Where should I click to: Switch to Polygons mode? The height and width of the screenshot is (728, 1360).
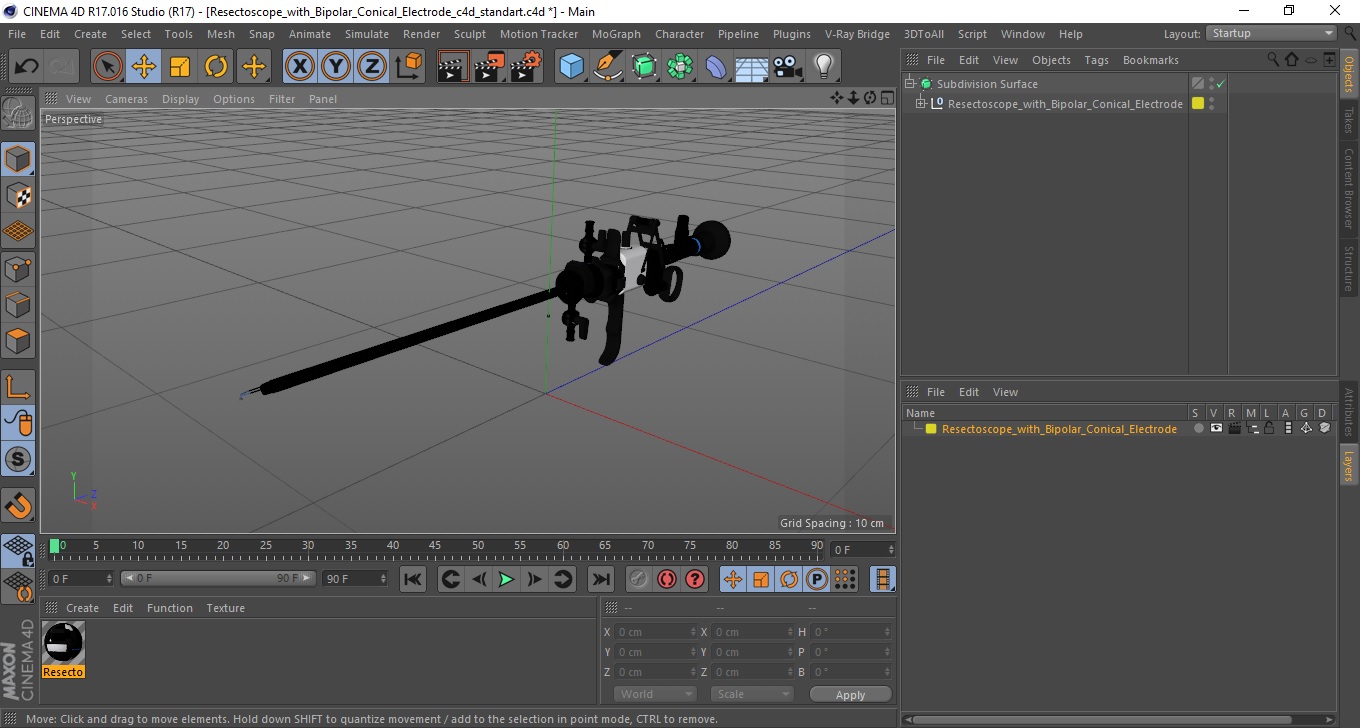(18, 340)
